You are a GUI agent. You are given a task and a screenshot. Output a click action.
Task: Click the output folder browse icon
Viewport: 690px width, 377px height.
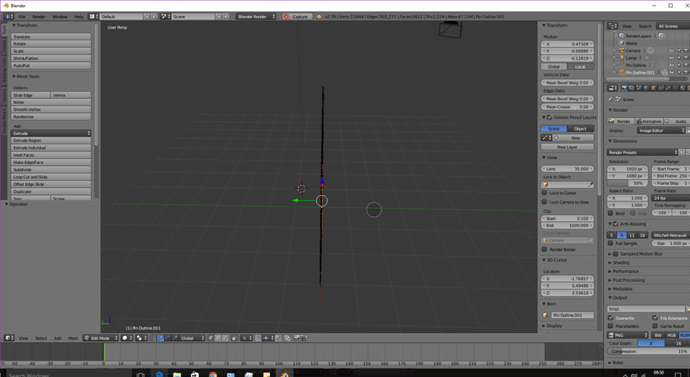[688, 309]
